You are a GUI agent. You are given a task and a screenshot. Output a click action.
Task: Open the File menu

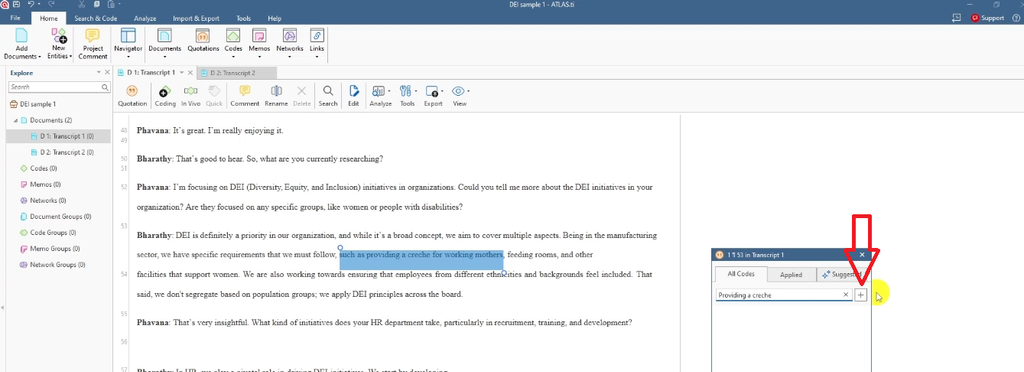click(x=16, y=18)
